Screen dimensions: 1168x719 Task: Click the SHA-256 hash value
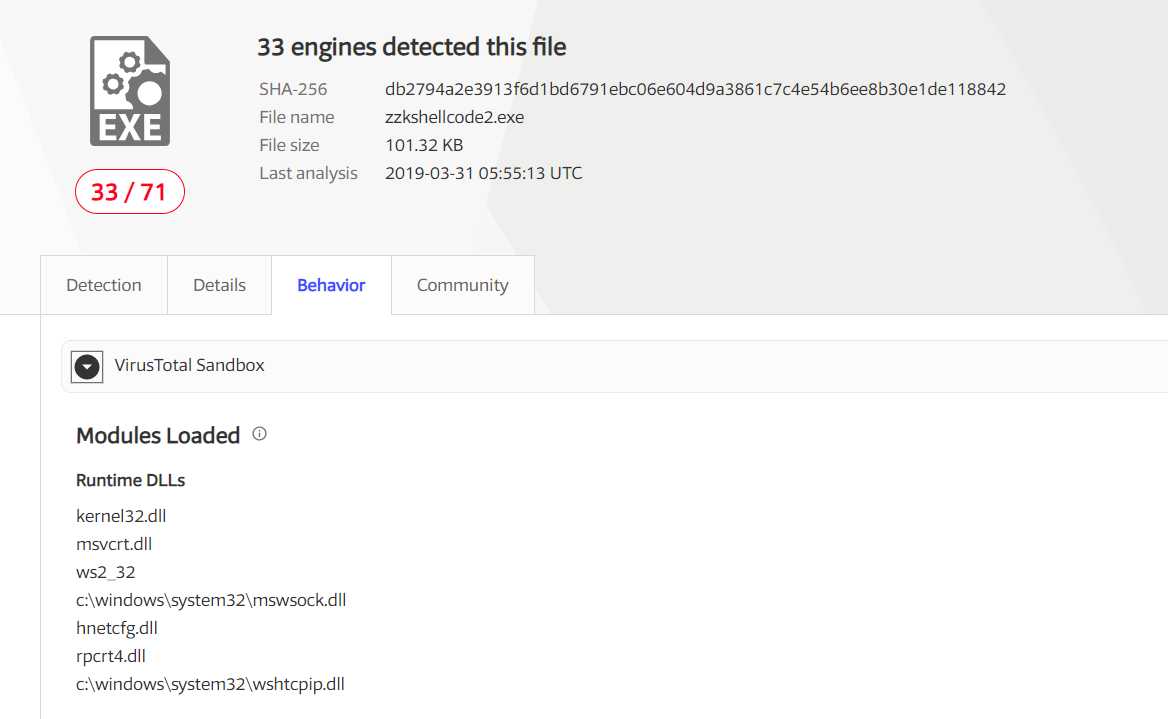[695, 89]
